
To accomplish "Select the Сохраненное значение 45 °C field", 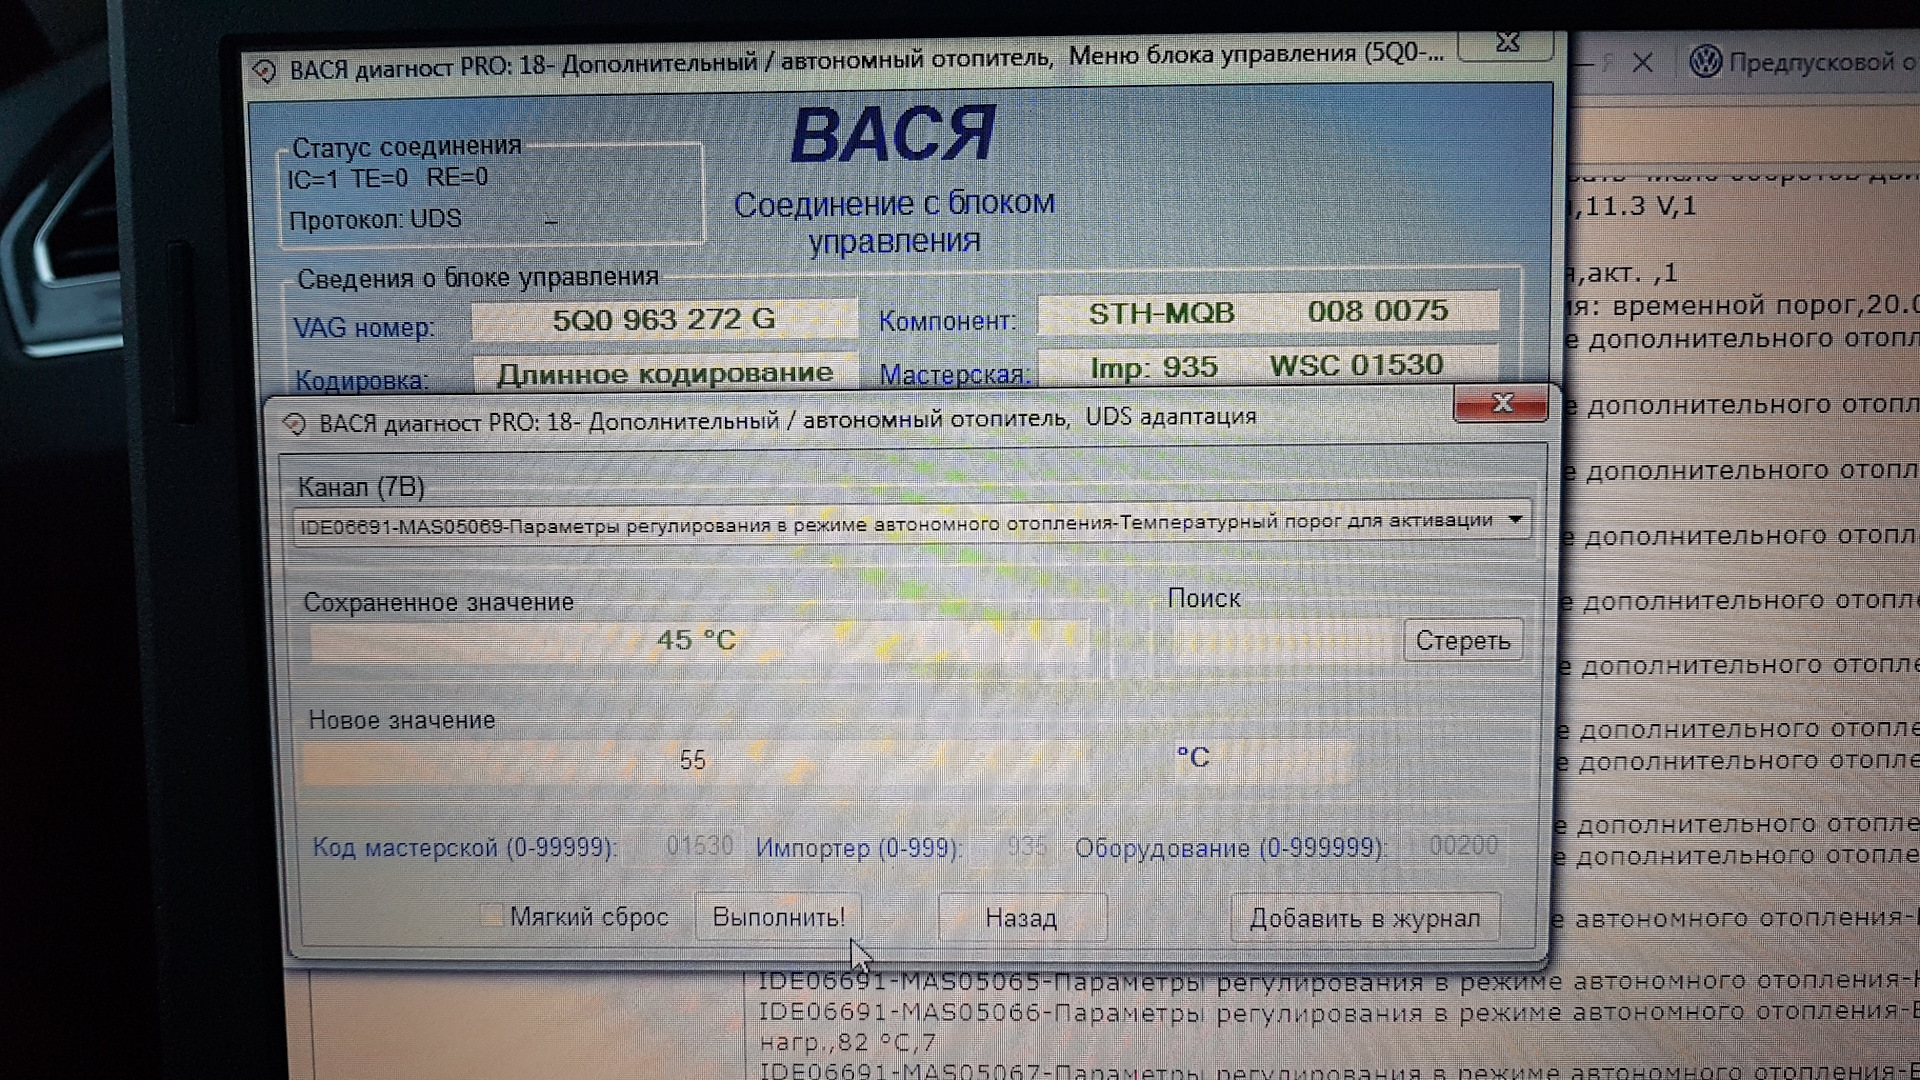I will [x=697, y=640].
